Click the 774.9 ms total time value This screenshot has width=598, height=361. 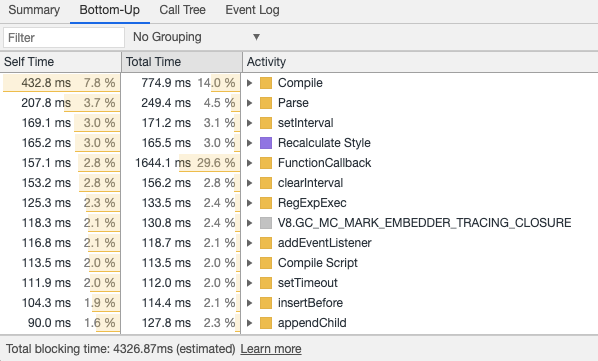pyautogui.click(x=166, y=83)
